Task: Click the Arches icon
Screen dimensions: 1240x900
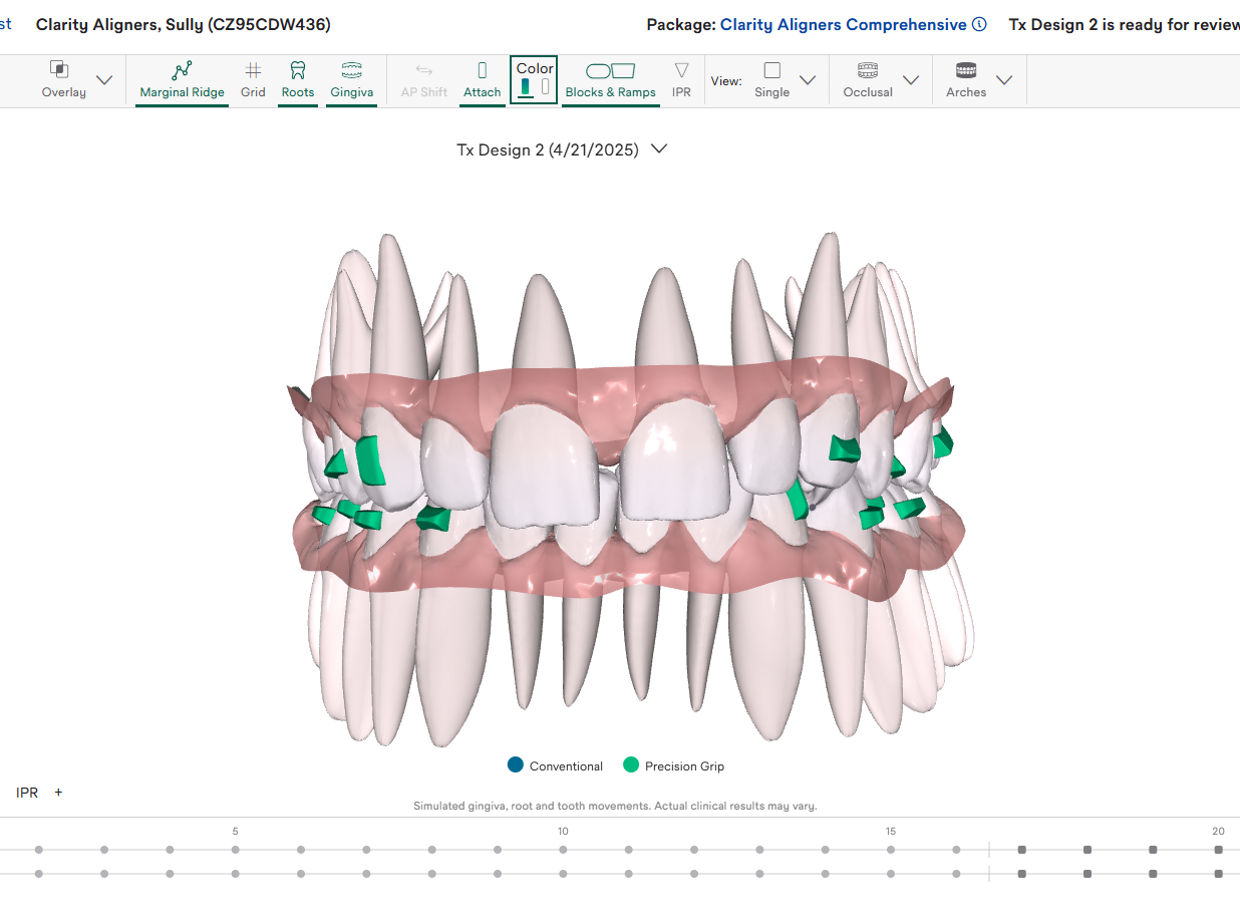Action: [x=966, y=70]
